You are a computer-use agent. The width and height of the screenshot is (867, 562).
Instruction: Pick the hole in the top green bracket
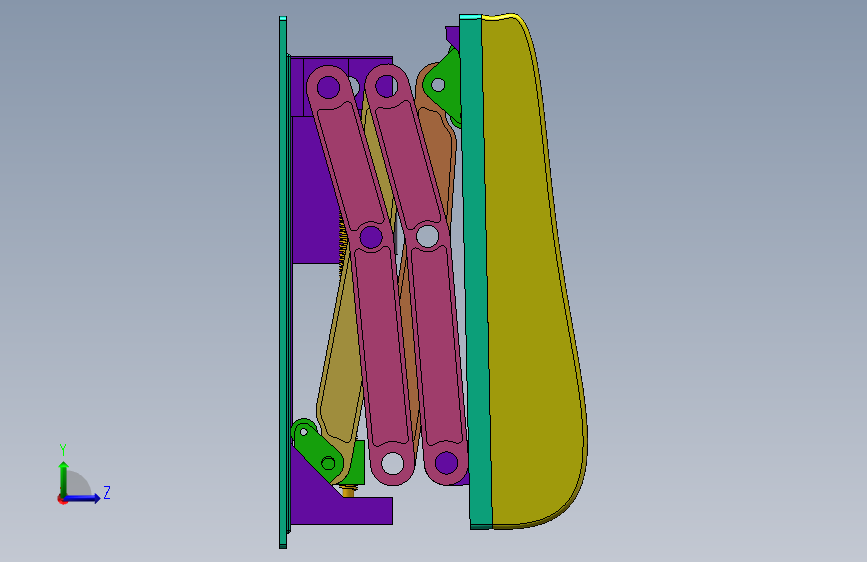coord(438,85)
